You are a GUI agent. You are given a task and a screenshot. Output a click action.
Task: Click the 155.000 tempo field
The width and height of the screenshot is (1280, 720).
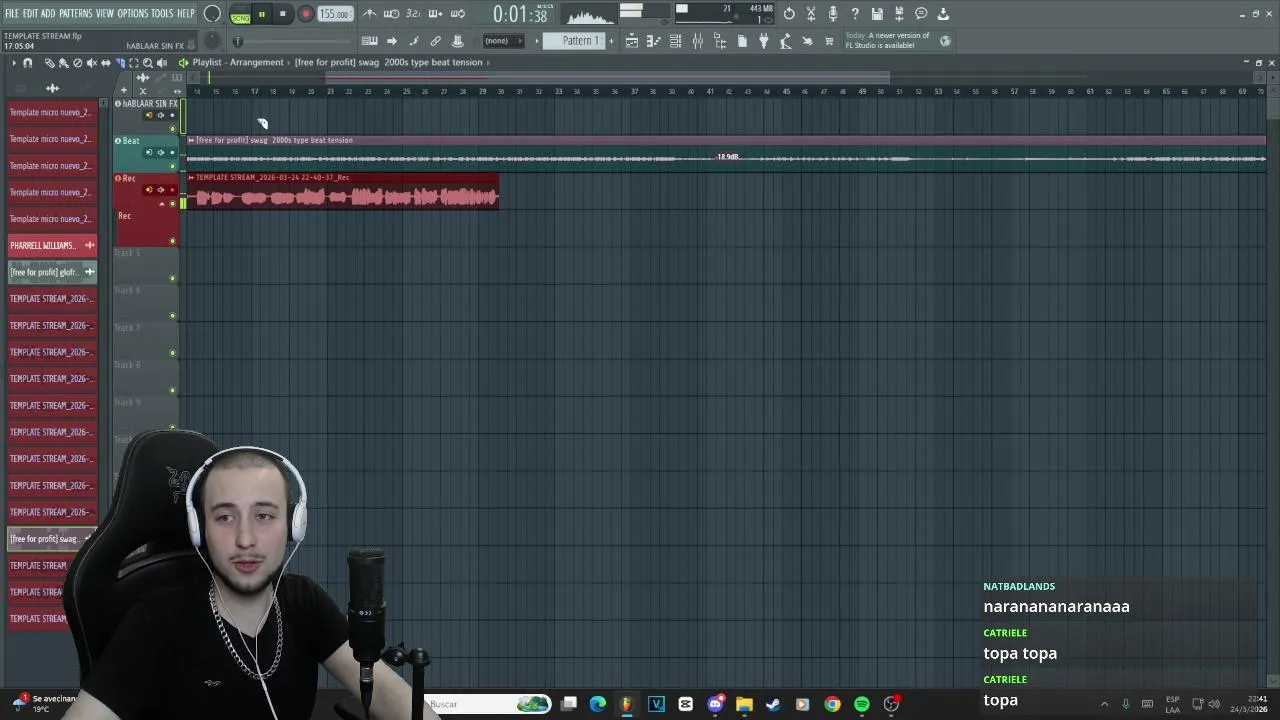click(x=335, y=14)
